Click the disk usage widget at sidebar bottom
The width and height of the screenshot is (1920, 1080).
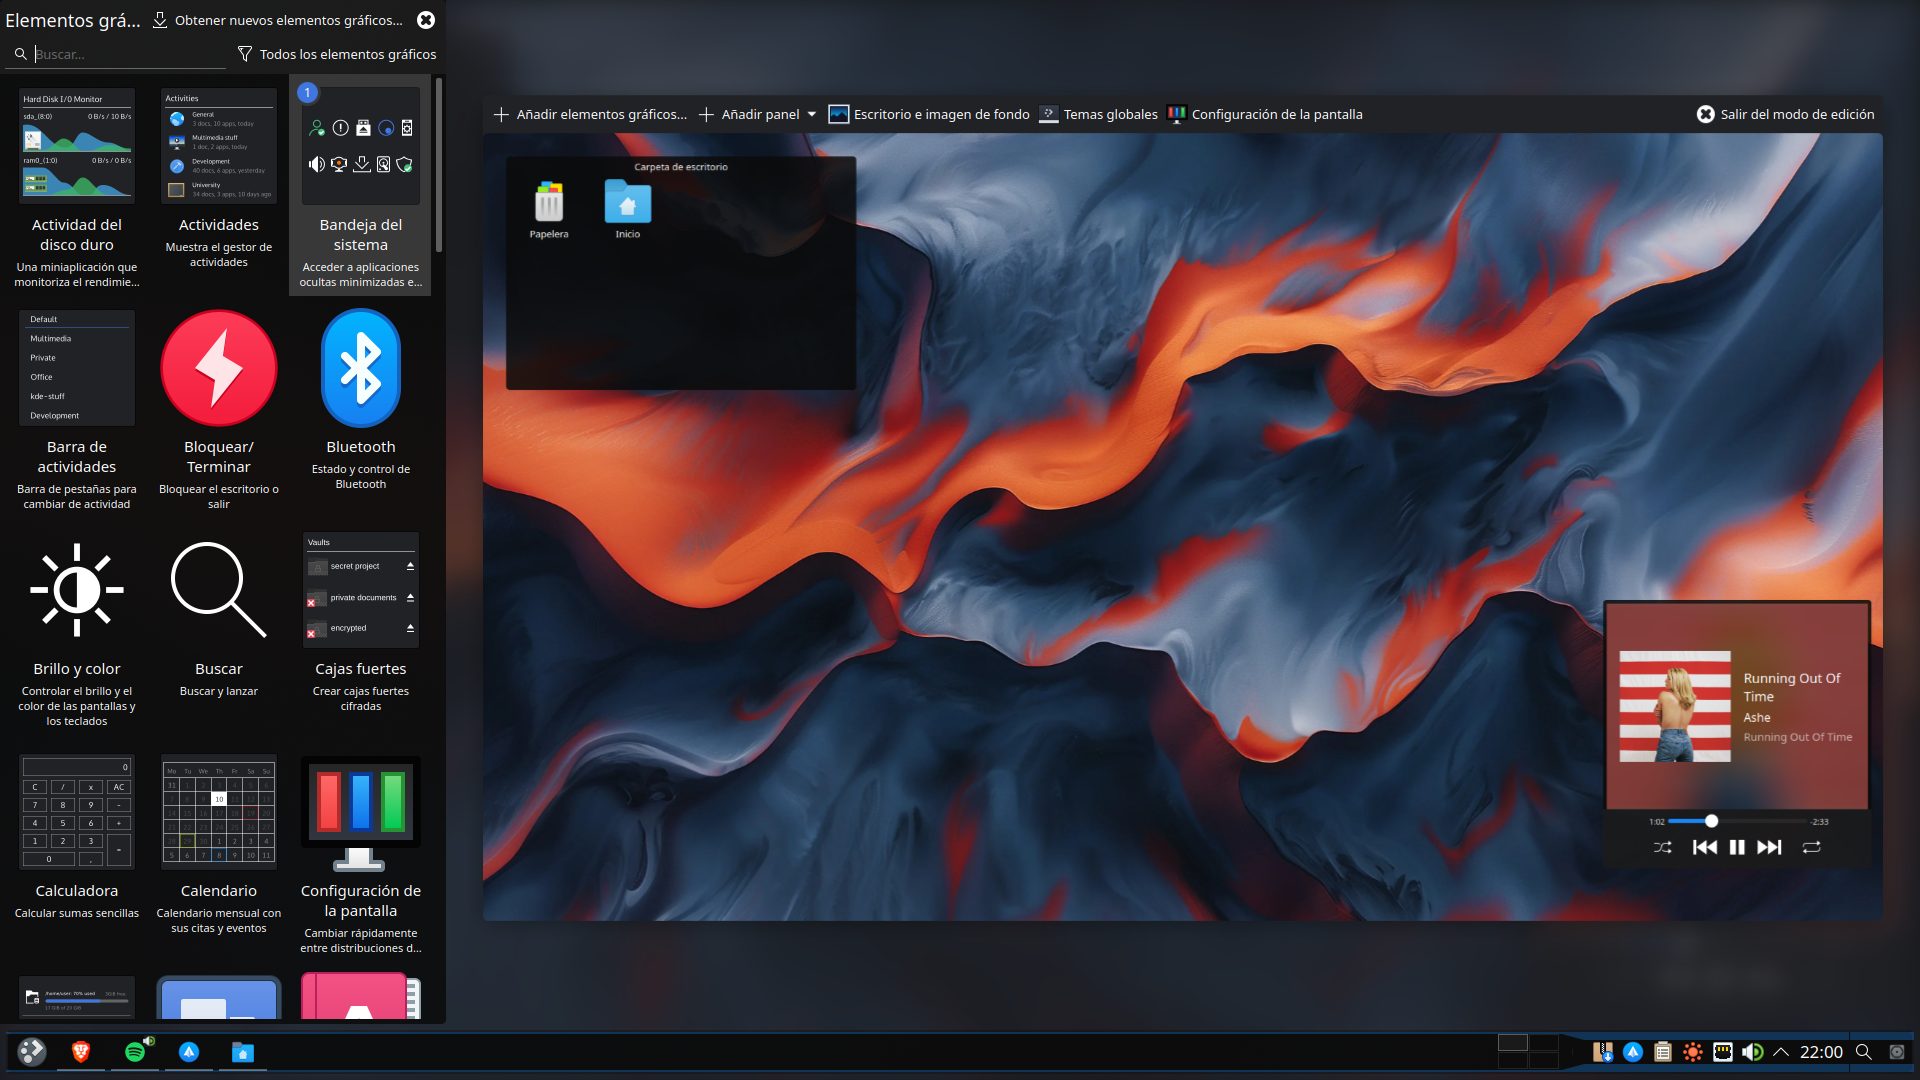tap(77, 997)
